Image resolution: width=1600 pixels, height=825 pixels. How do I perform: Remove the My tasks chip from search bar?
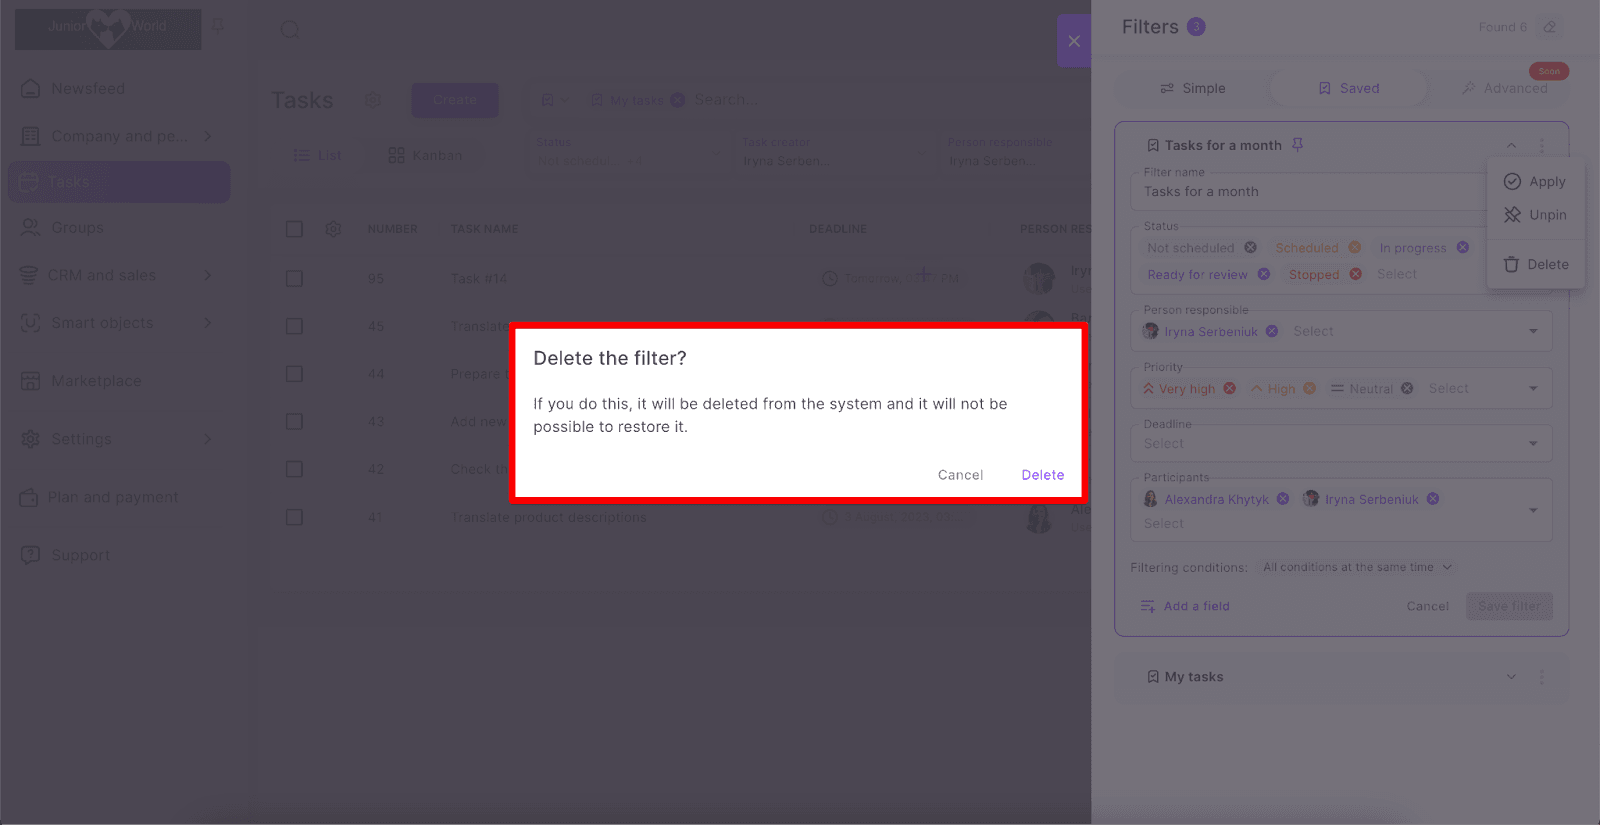tap(678, 100)
